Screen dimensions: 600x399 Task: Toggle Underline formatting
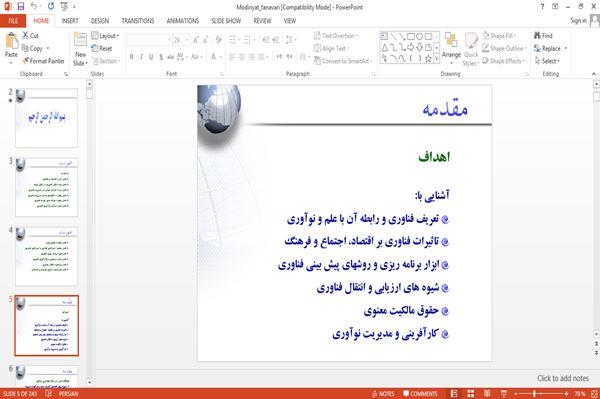151,57
